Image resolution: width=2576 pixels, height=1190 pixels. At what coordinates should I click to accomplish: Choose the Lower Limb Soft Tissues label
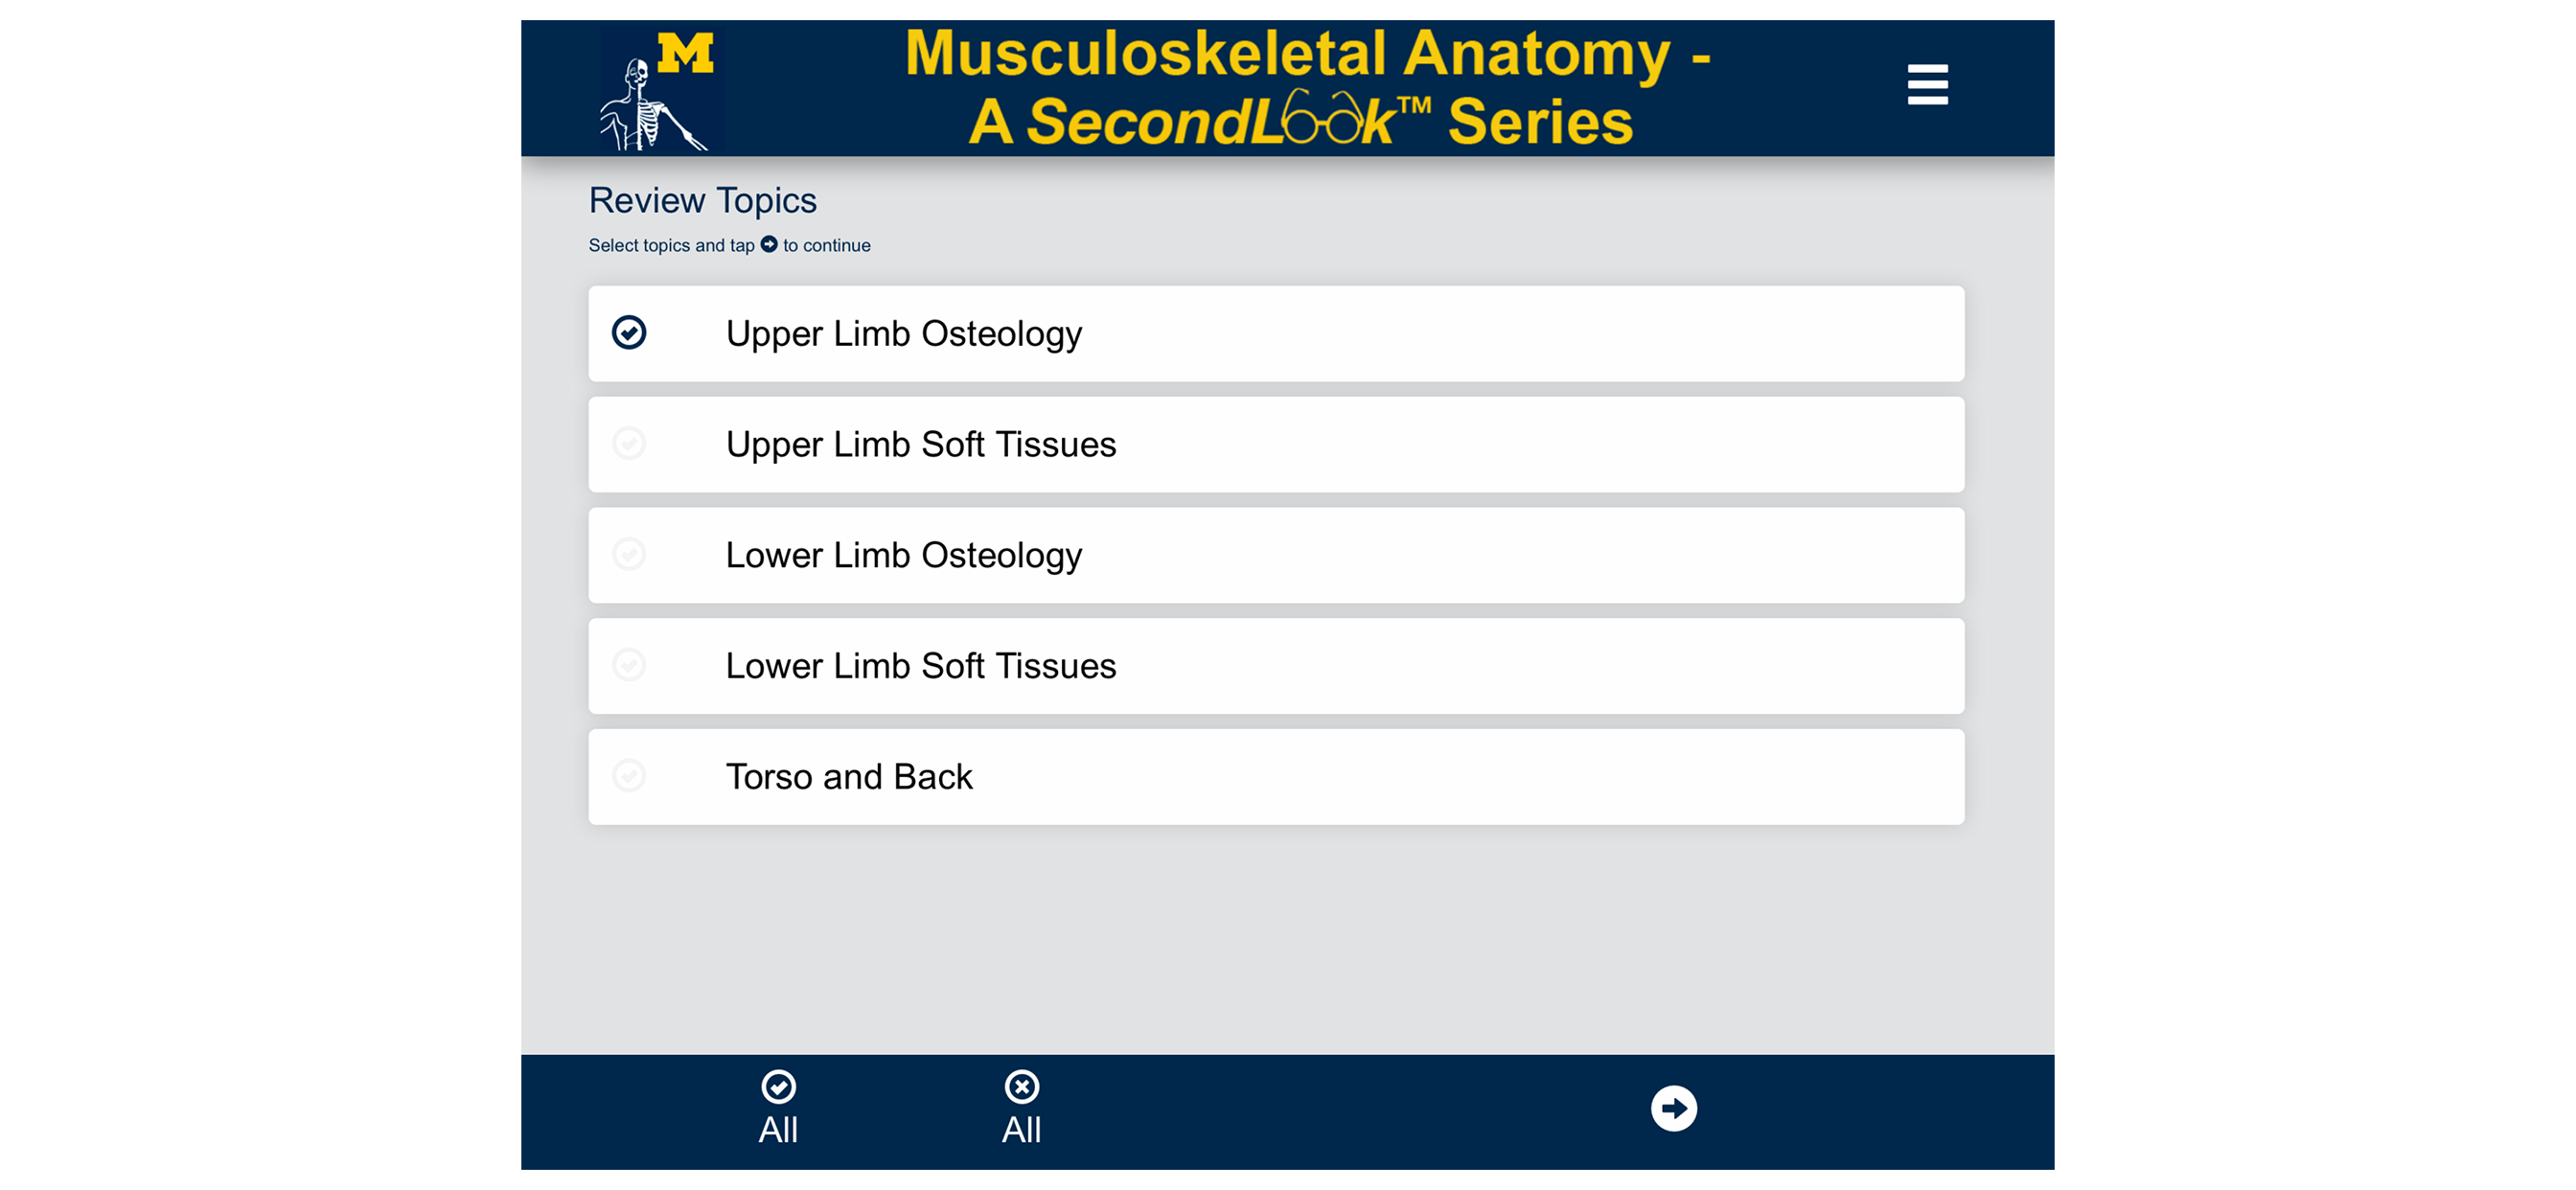point(920,666)
